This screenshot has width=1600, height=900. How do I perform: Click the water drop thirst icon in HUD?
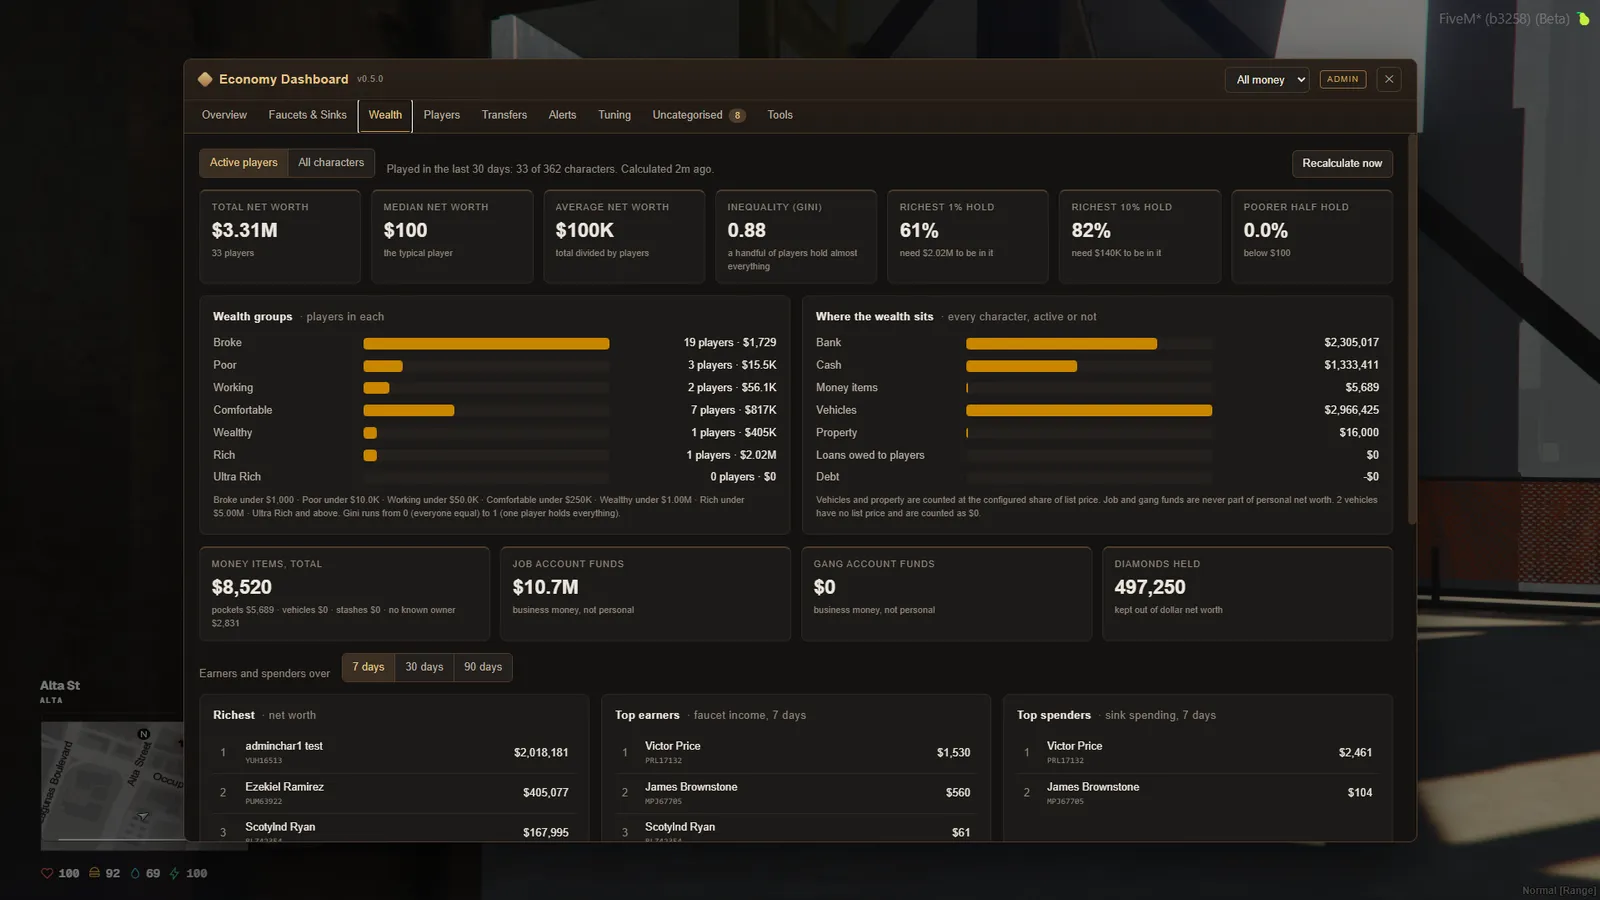coord(135,873)
